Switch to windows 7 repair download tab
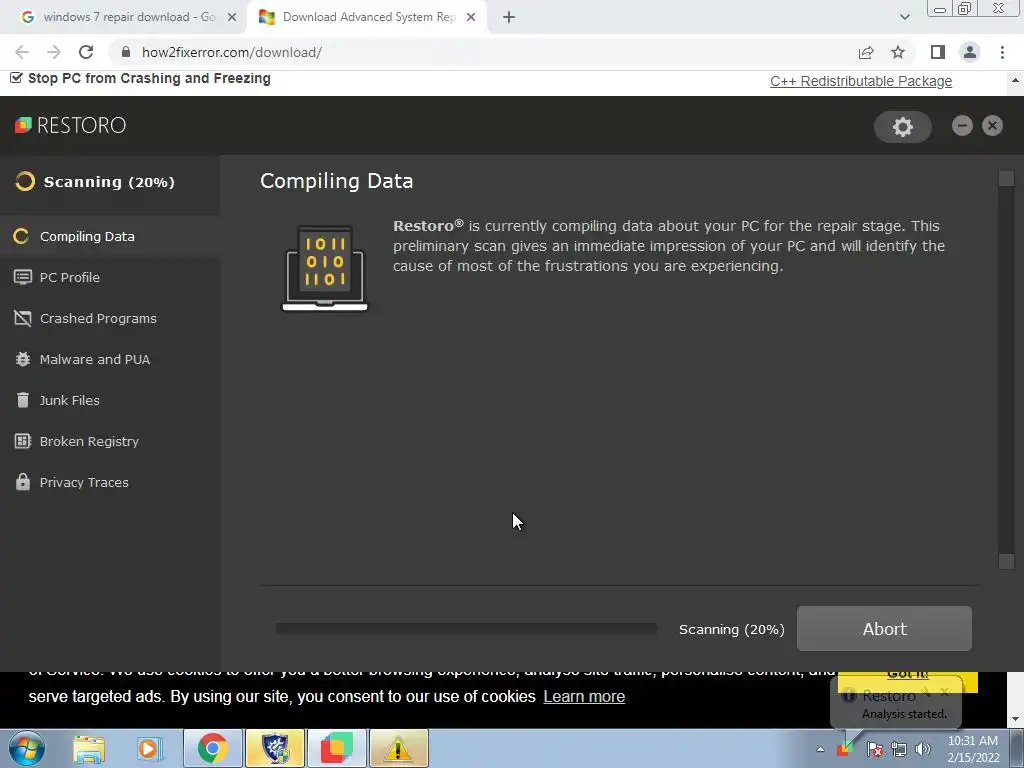The height and width of the screenshot is (768, 1024). click(129, 17)
